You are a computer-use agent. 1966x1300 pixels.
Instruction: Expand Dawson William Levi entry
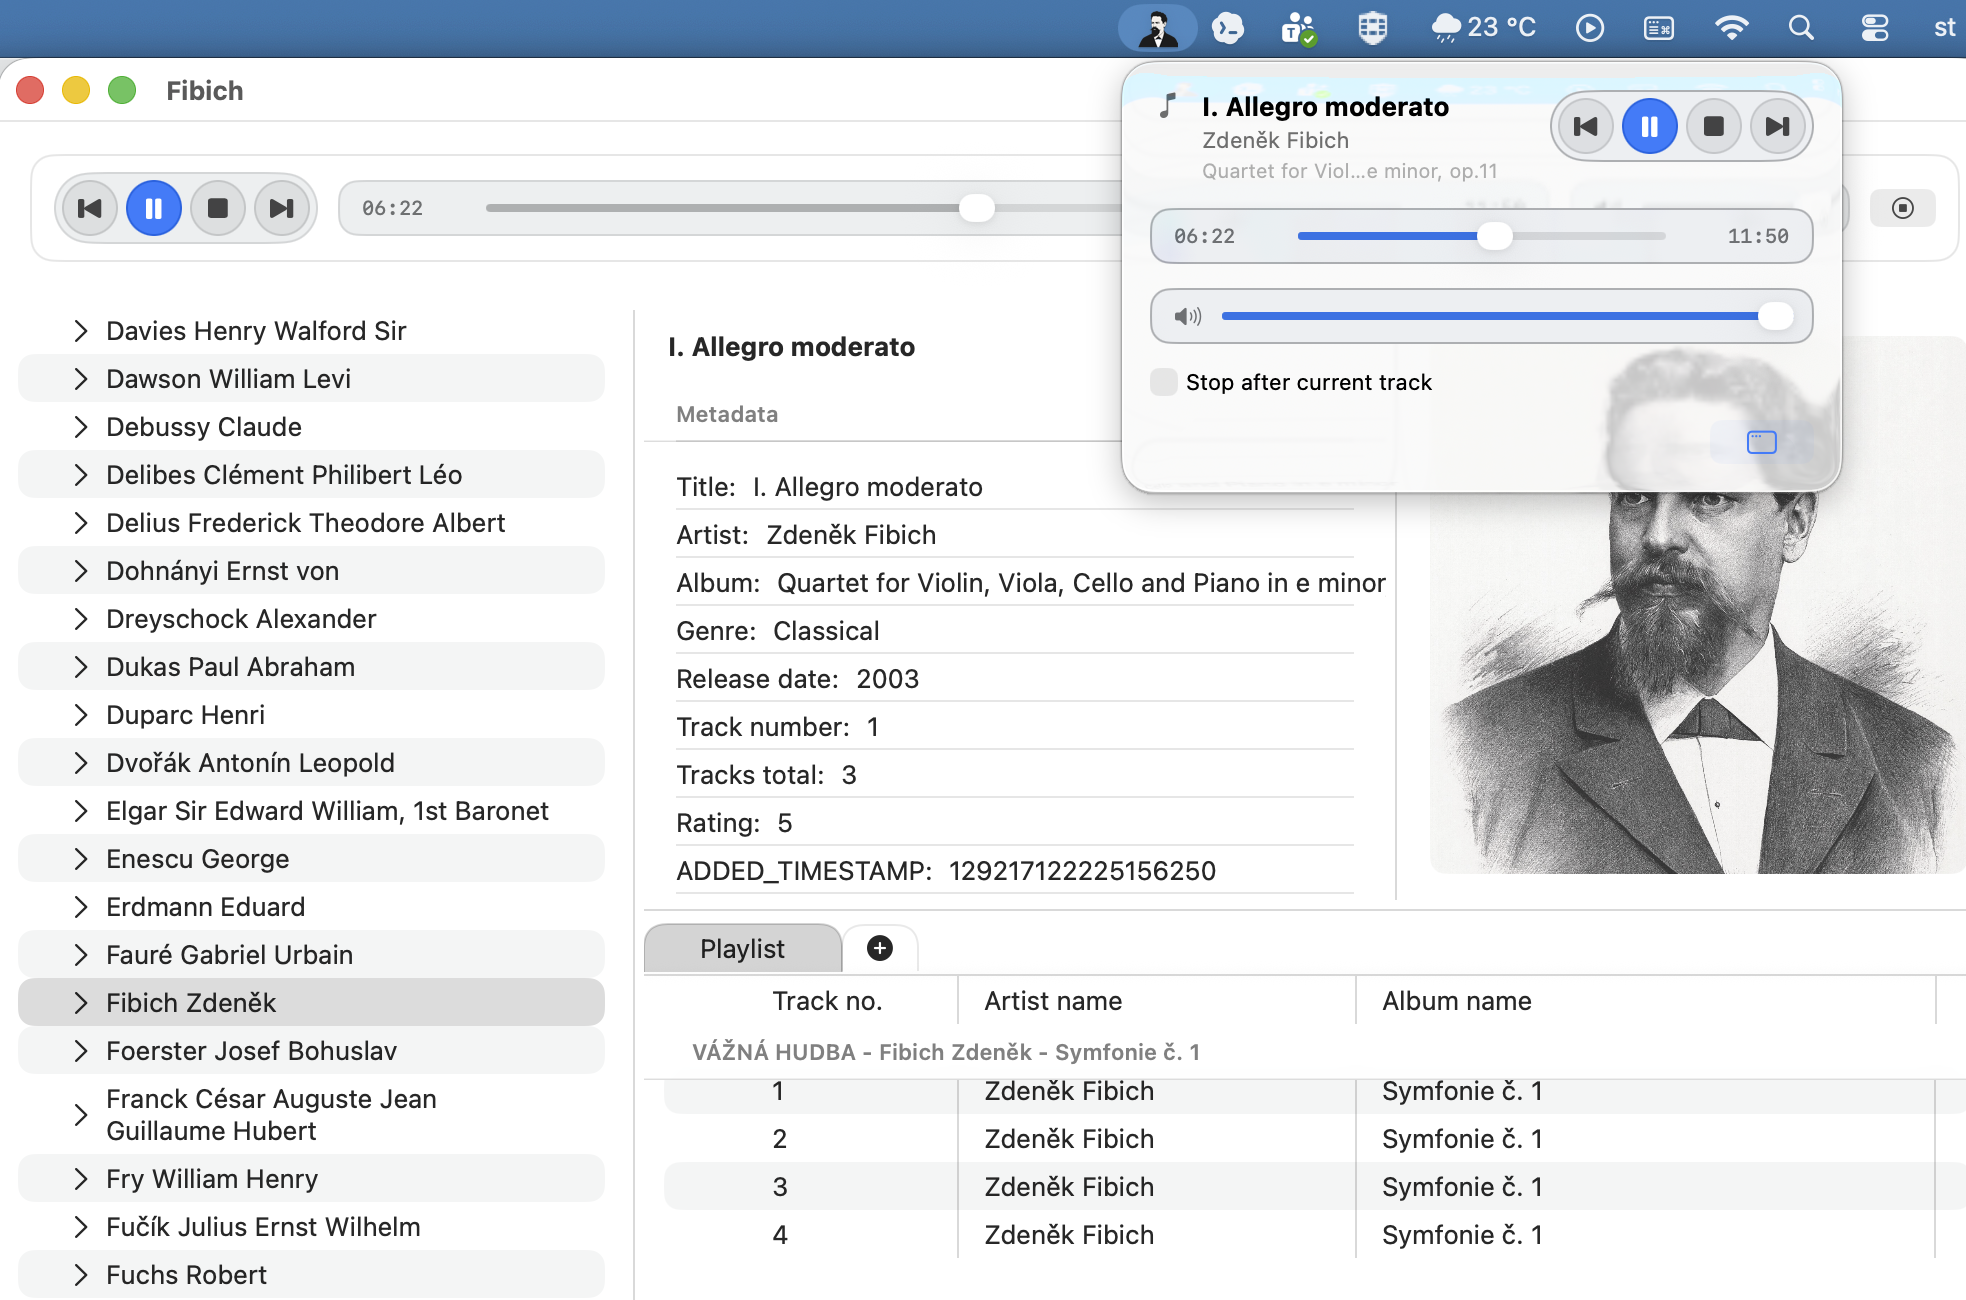81,379
